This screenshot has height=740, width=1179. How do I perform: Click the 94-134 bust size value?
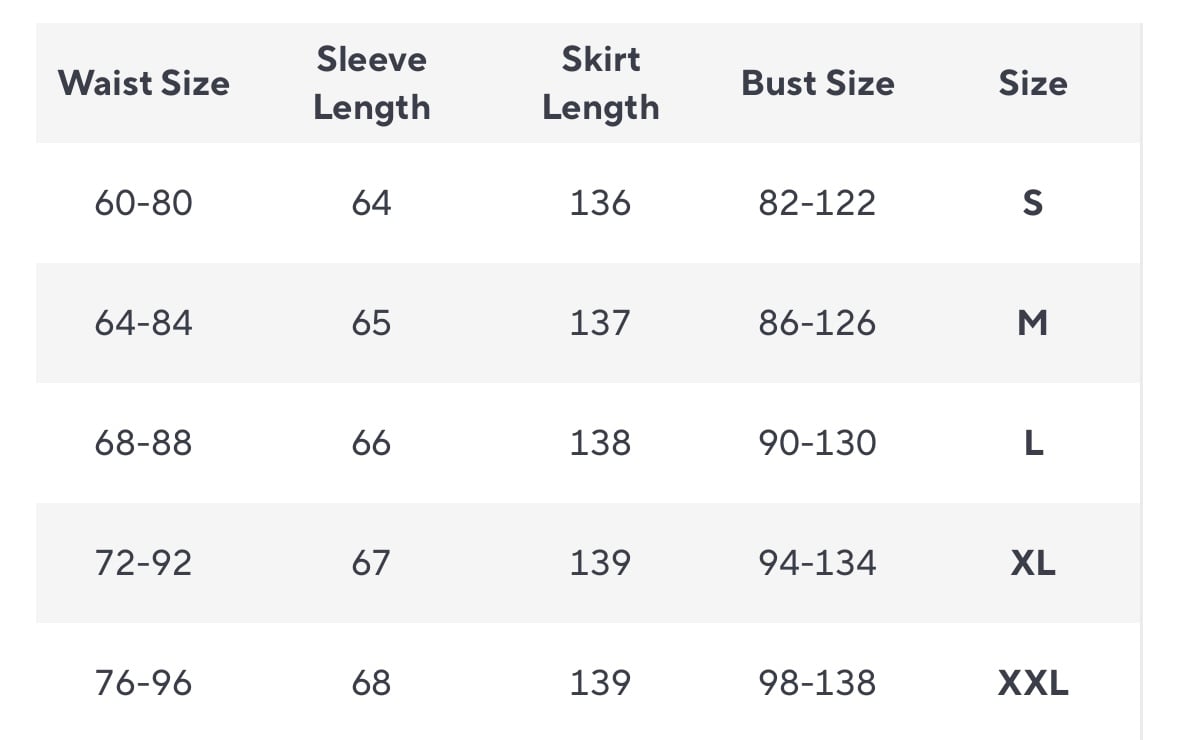817,563
